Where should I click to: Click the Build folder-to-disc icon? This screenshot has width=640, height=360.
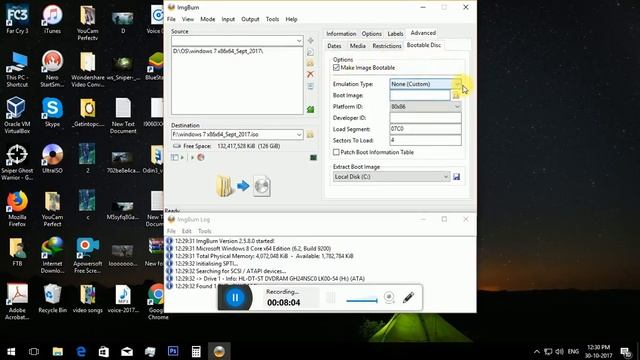(243, 186)
